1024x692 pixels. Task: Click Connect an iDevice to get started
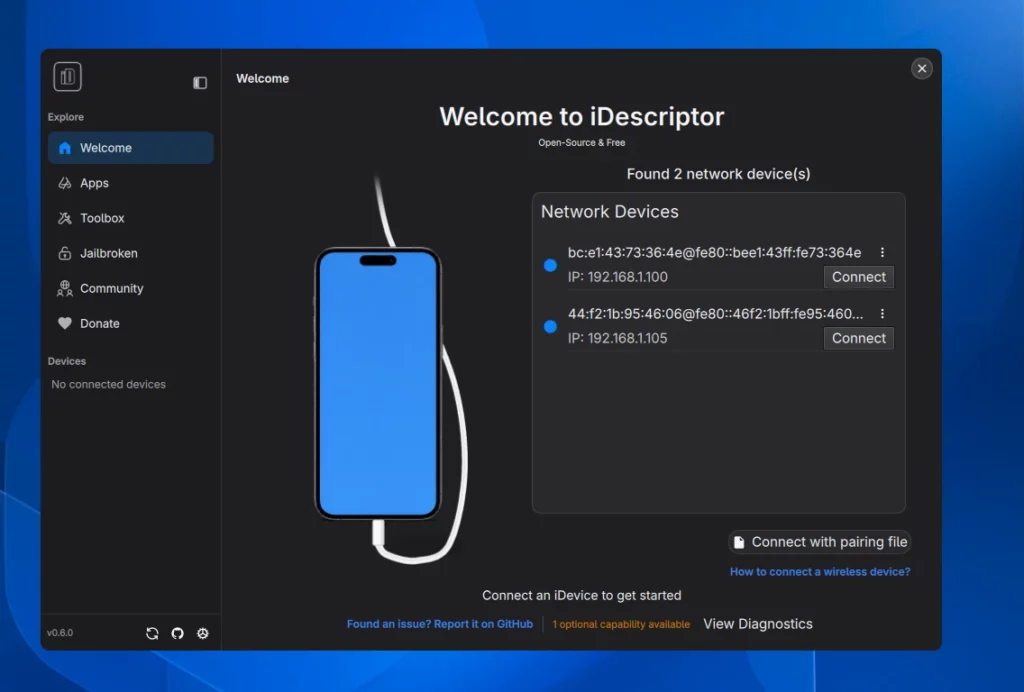click(x=581, y=595)
